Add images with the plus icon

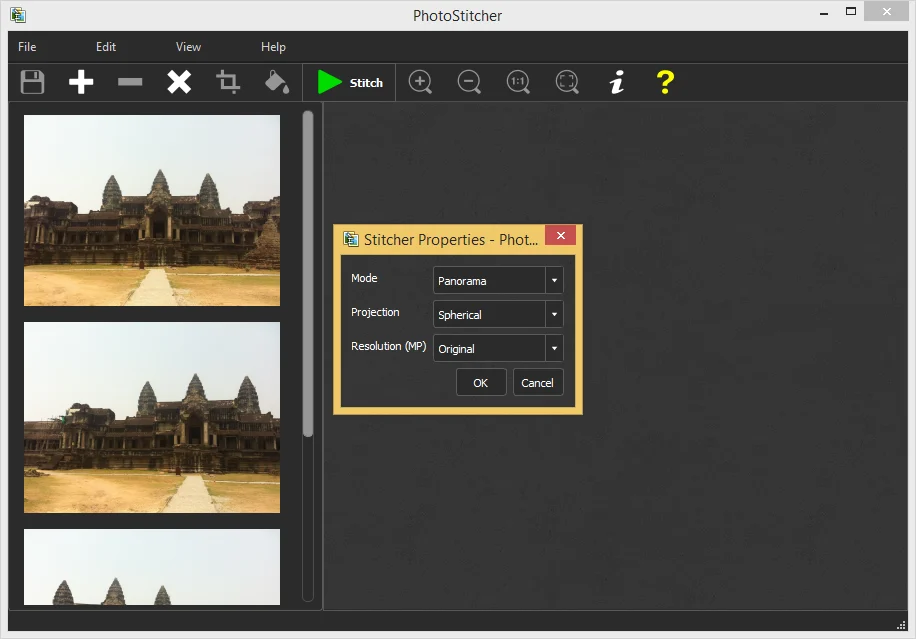pyautogui.click(x=81, y=82)
